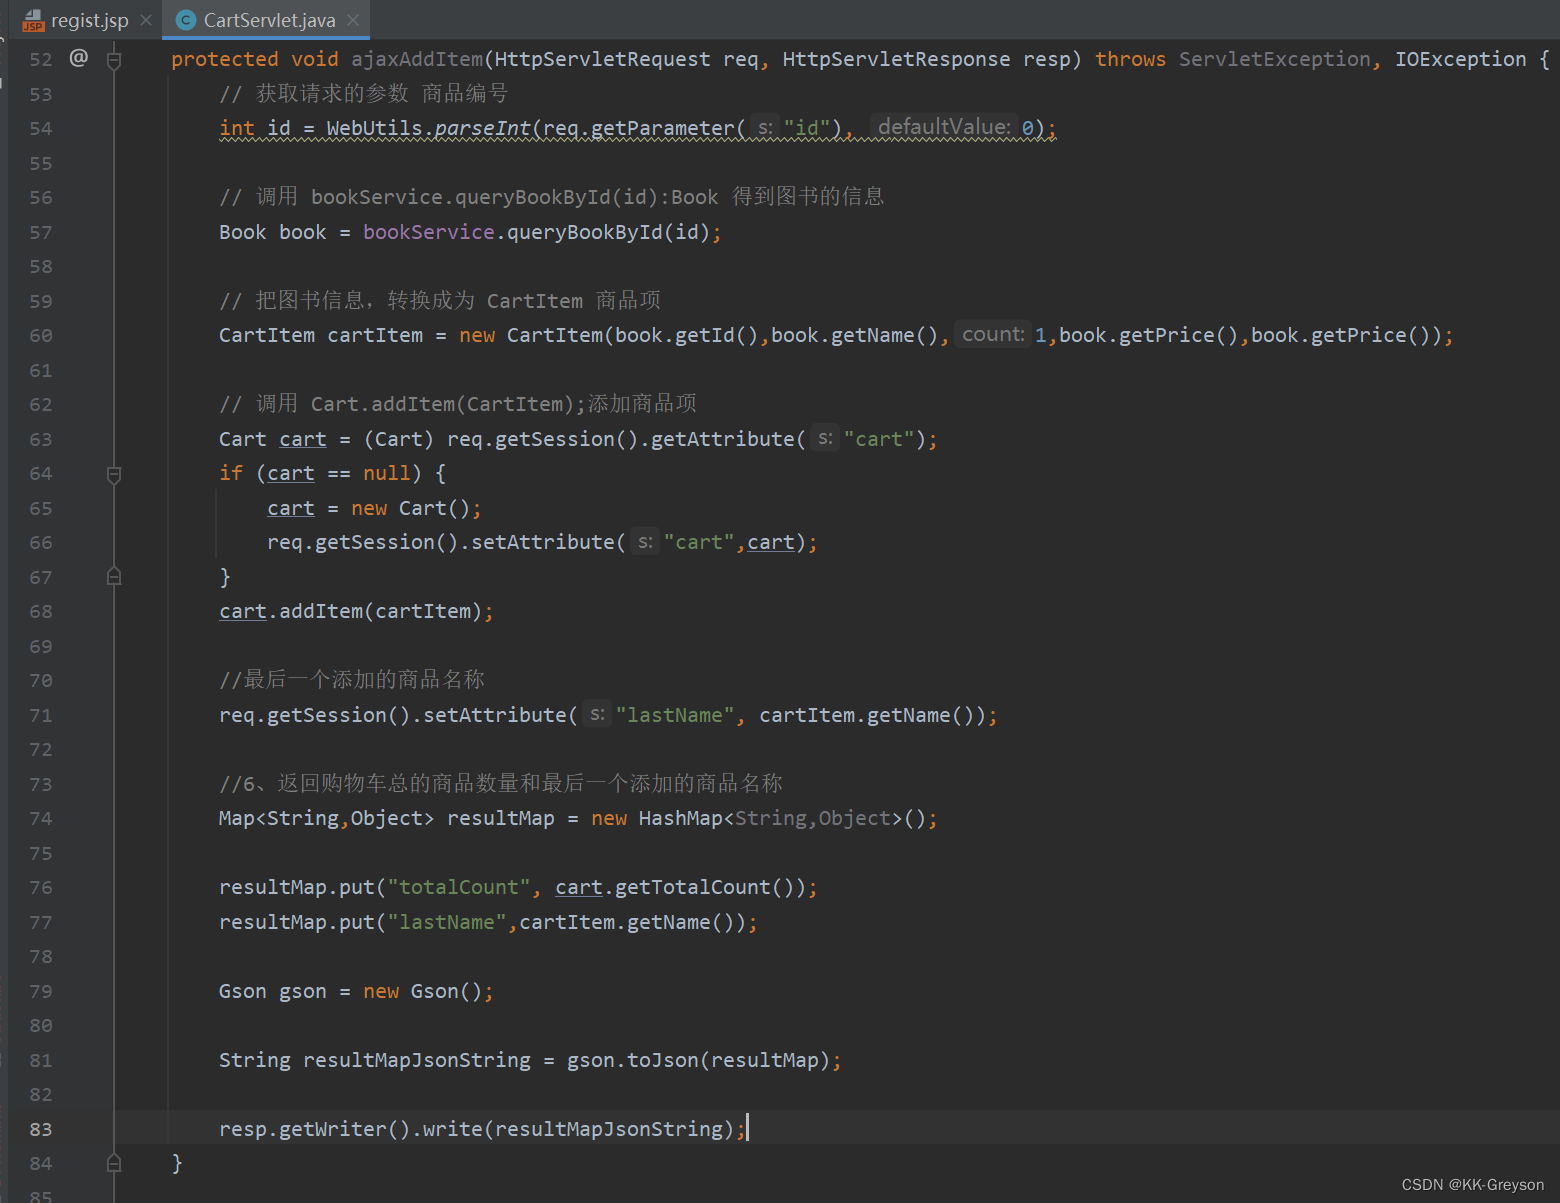Click getWriter call on line 83
The width and height of the screenshot is (1560, 1203).
pyautogui.click(x=333, y=1129)
